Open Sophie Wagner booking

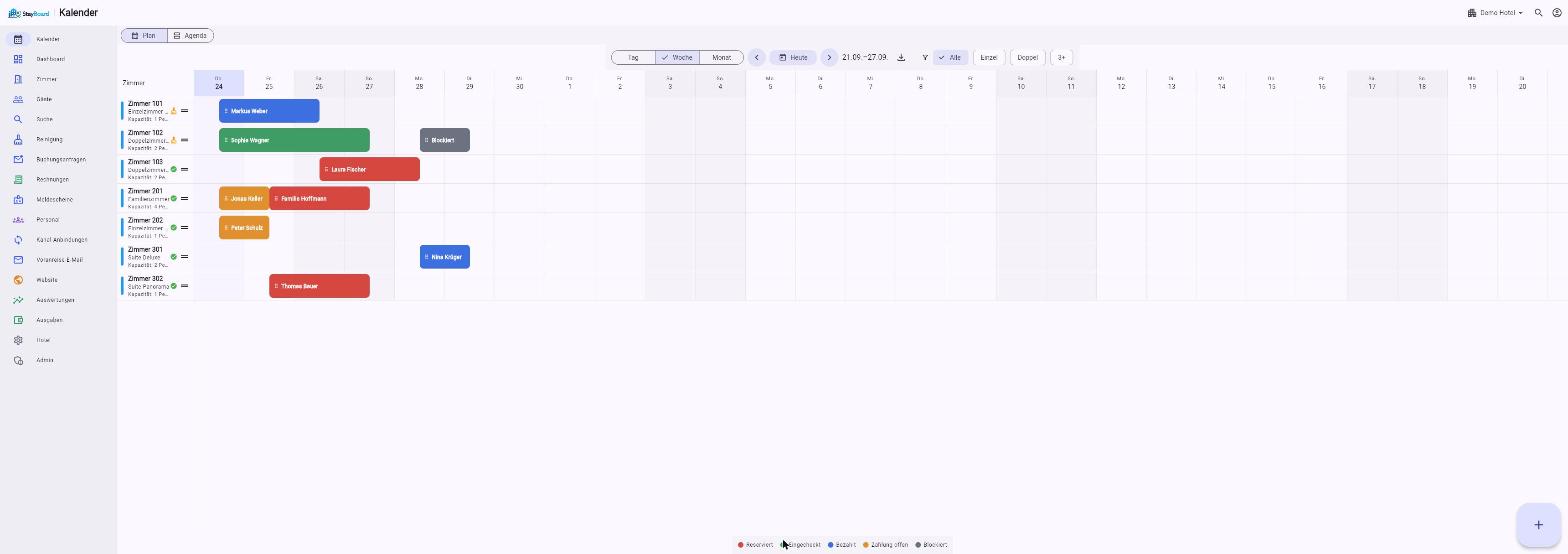coord(294,140)
